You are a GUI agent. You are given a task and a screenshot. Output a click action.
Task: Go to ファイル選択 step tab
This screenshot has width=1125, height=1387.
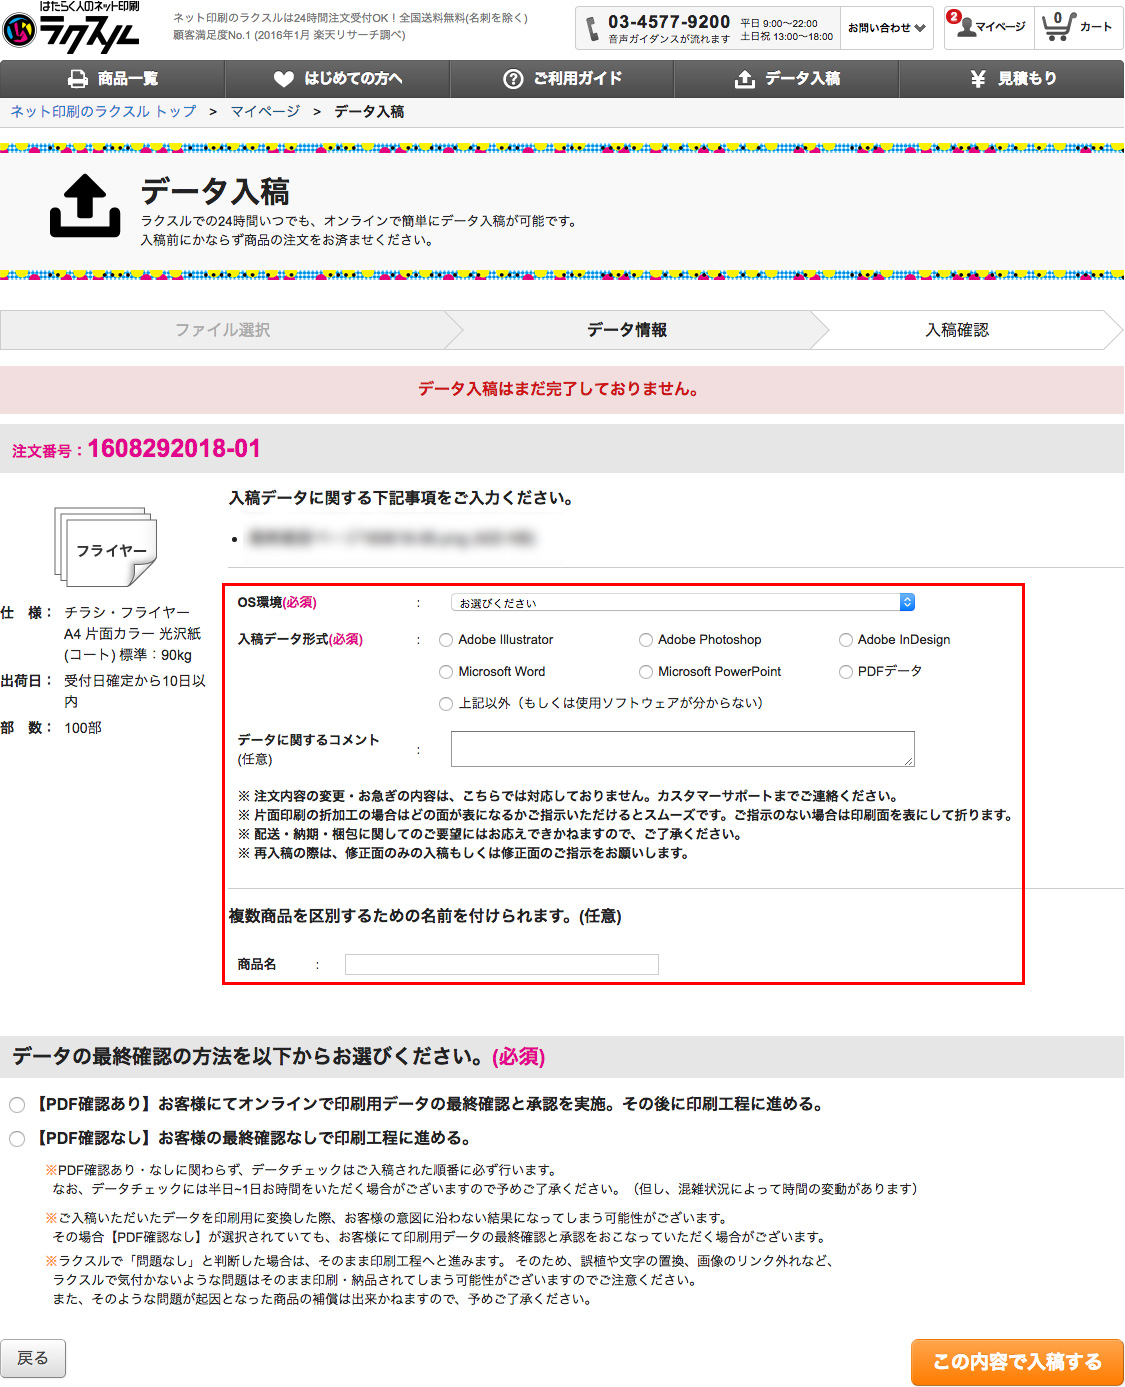tap(222, 330)
